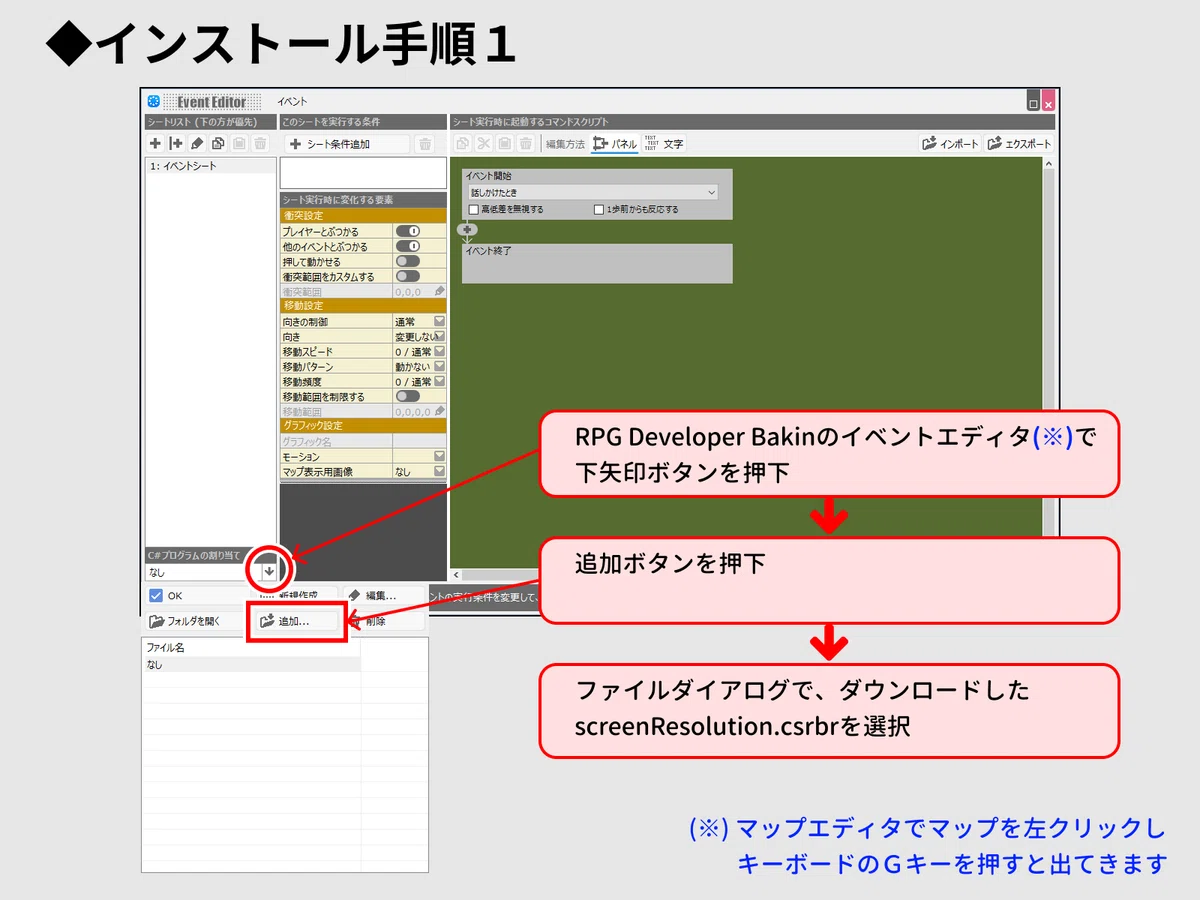Screen dimensions: 1200x900
Task: Add a new sheet with plus icon in sheet list
Action: pos(155,144)
